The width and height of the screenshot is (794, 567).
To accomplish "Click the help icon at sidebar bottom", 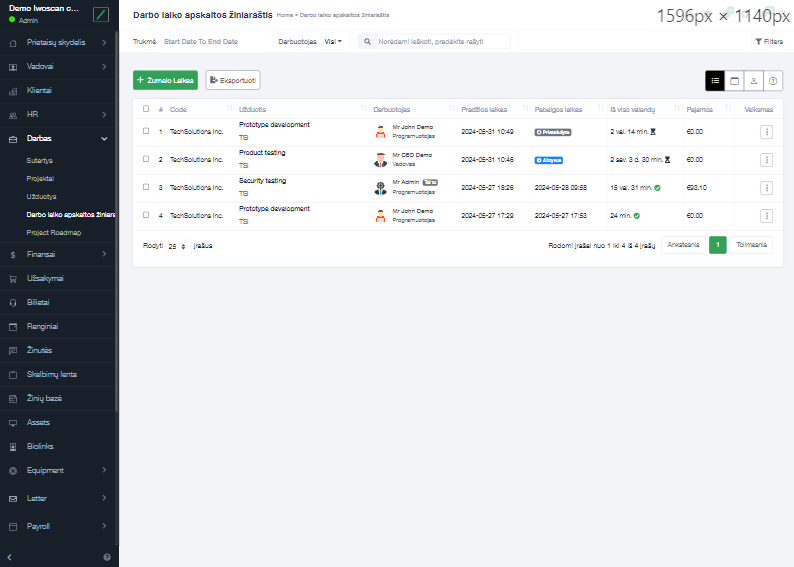I will pos(107,556).
